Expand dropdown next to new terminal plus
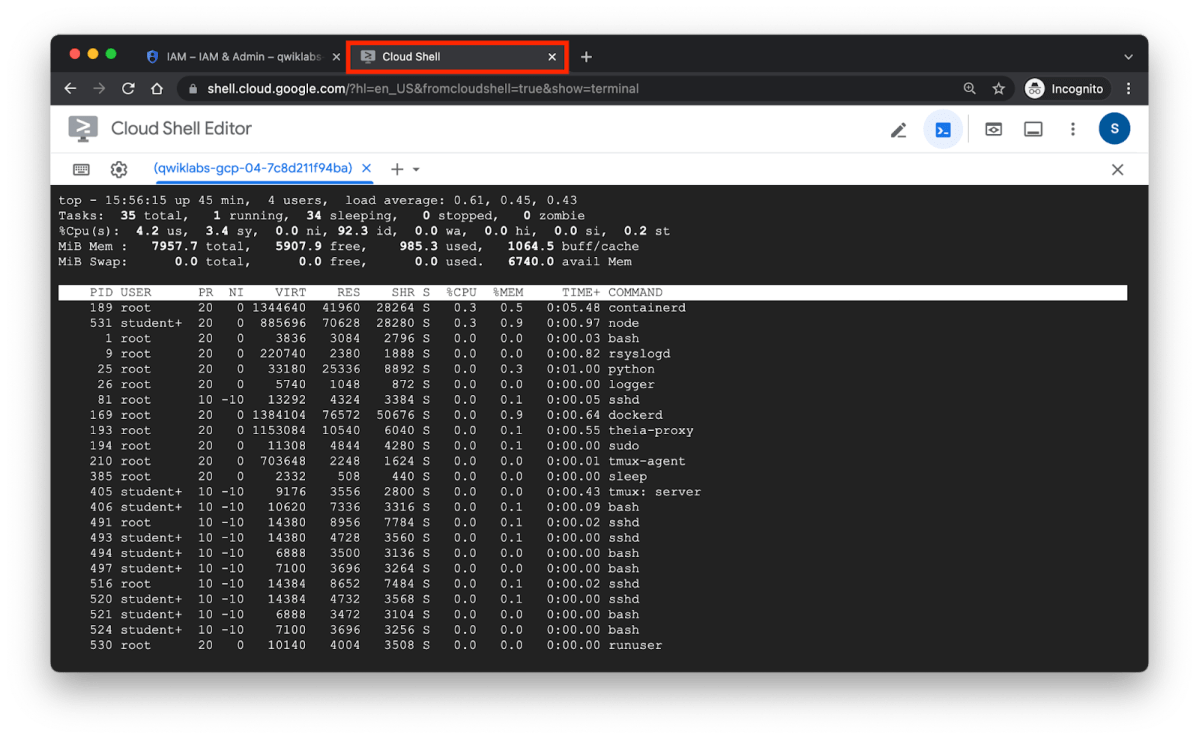Screen dimensions: 1199x739 coord(416,169)
